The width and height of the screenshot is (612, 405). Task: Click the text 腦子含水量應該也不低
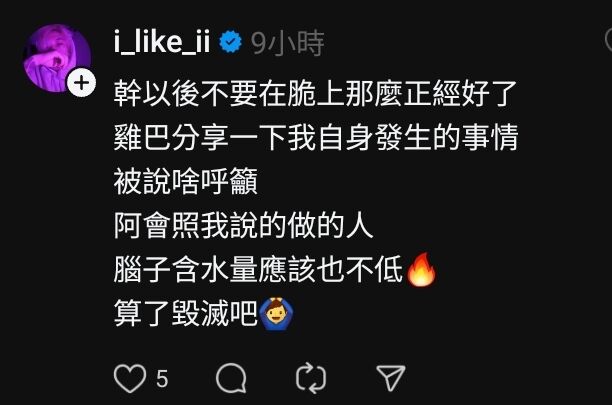(x=258, y=270)
